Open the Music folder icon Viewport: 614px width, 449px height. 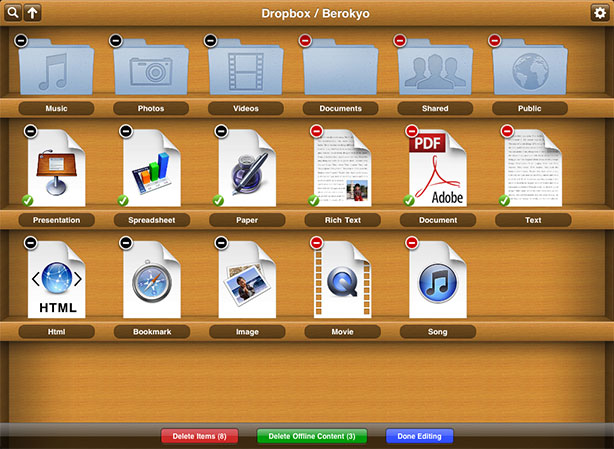point(56,67)
